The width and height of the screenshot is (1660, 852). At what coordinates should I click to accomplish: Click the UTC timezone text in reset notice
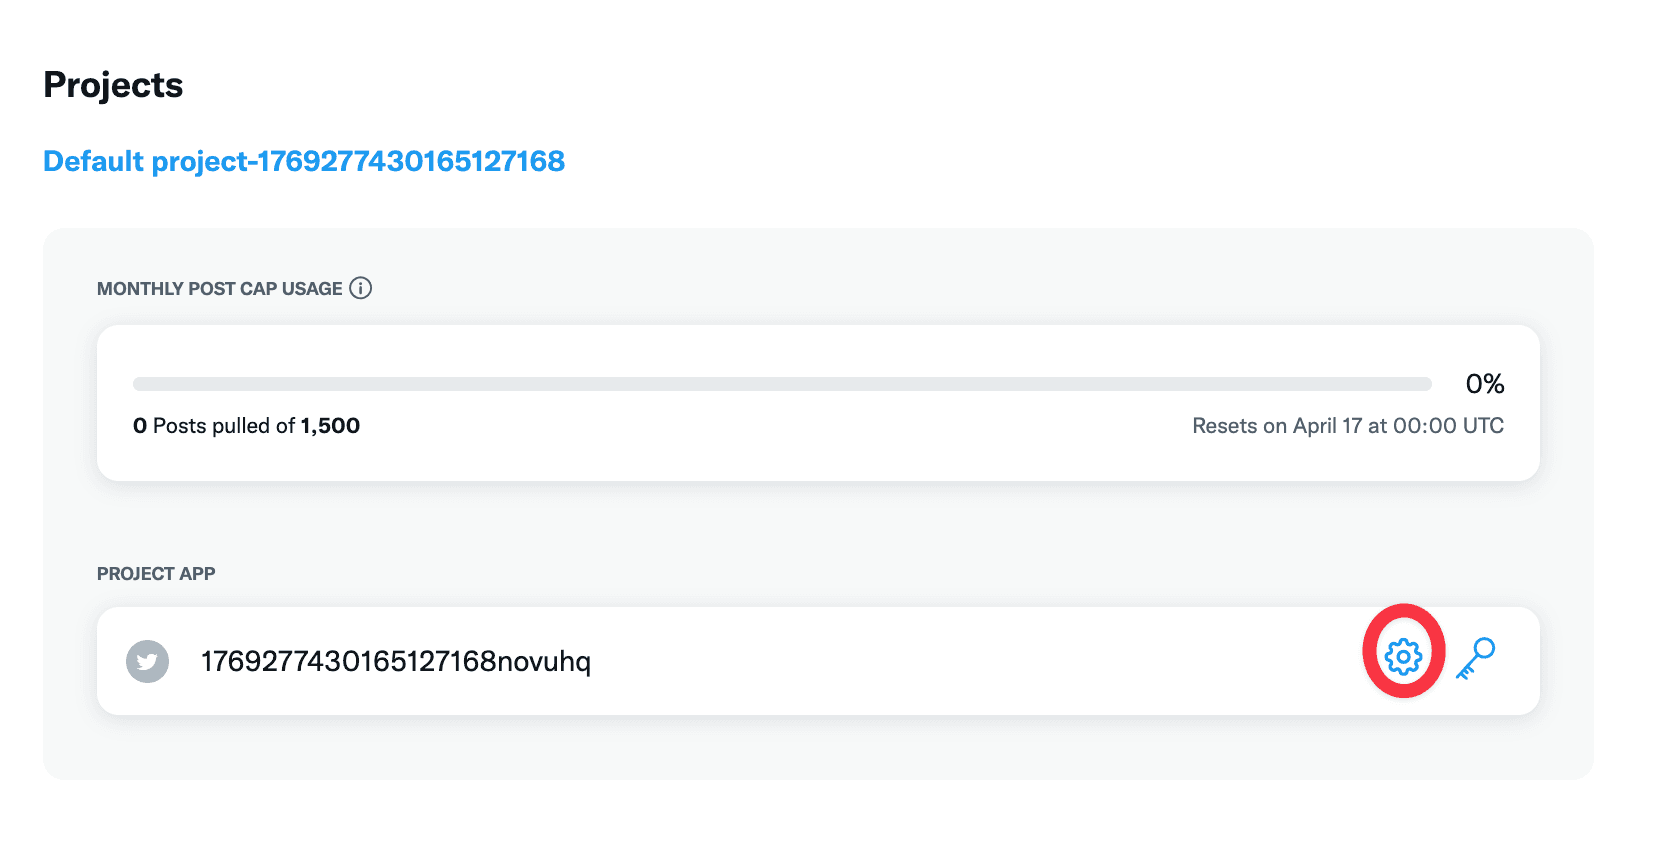(1484, 426)
